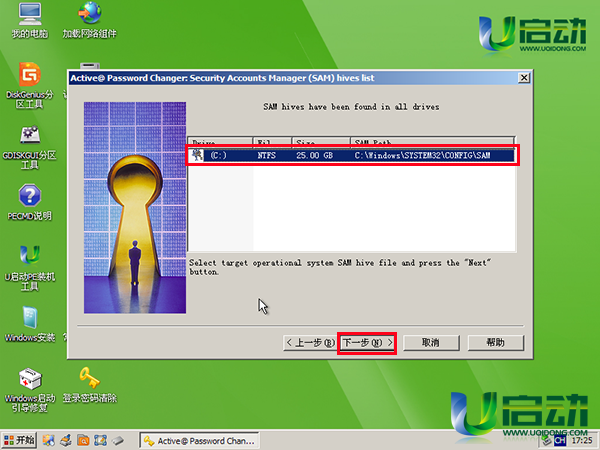Select the C: drive SAM hive row

(x=352, y=155)
